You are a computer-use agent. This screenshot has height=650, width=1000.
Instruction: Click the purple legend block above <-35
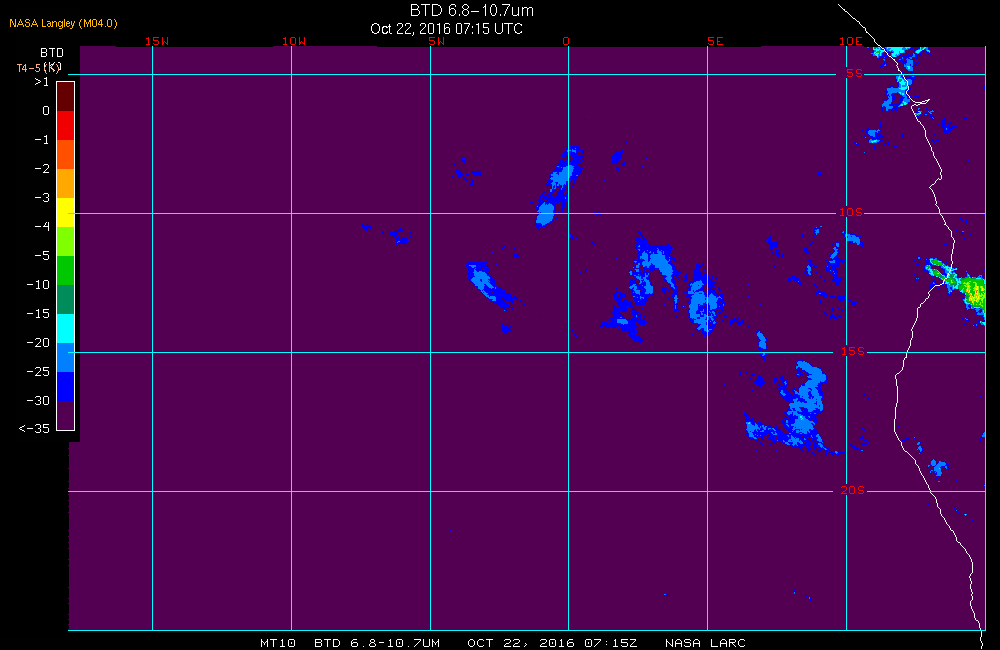tap(66, 415)
